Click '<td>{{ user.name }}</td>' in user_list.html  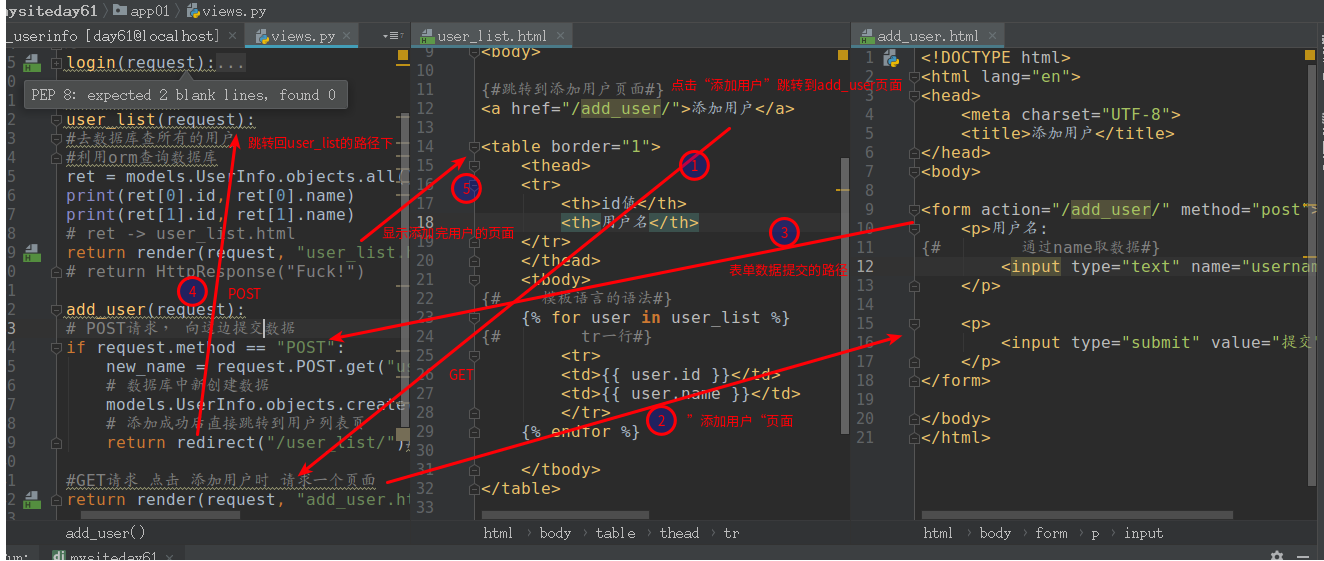(x=681, y=394)
